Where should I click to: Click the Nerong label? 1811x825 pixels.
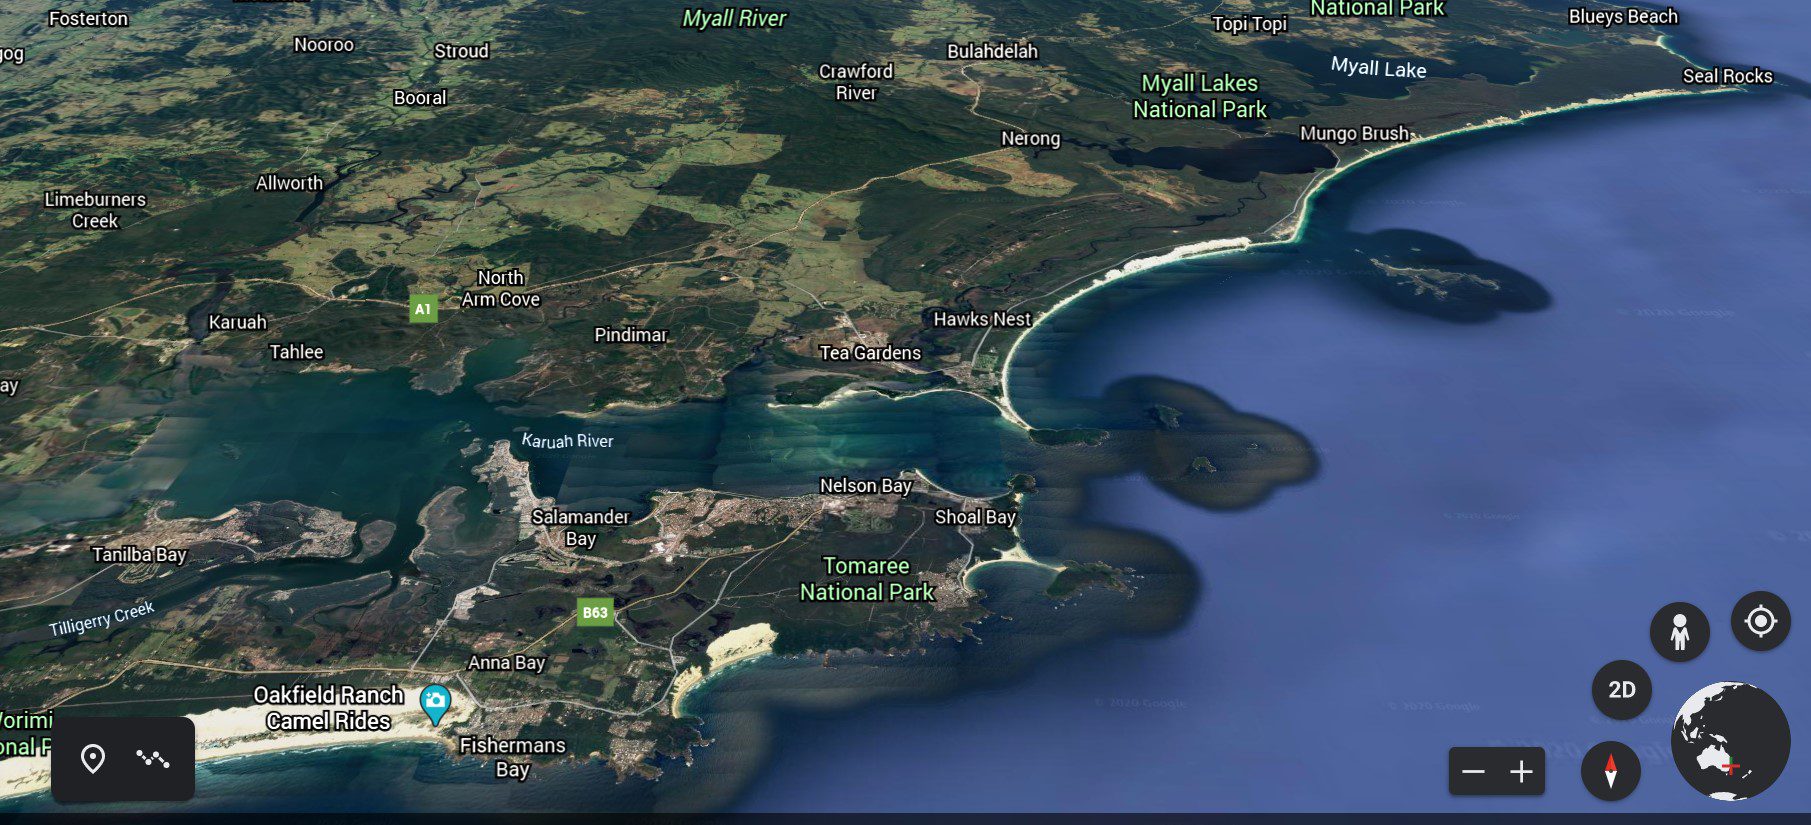click(1031, 139)
